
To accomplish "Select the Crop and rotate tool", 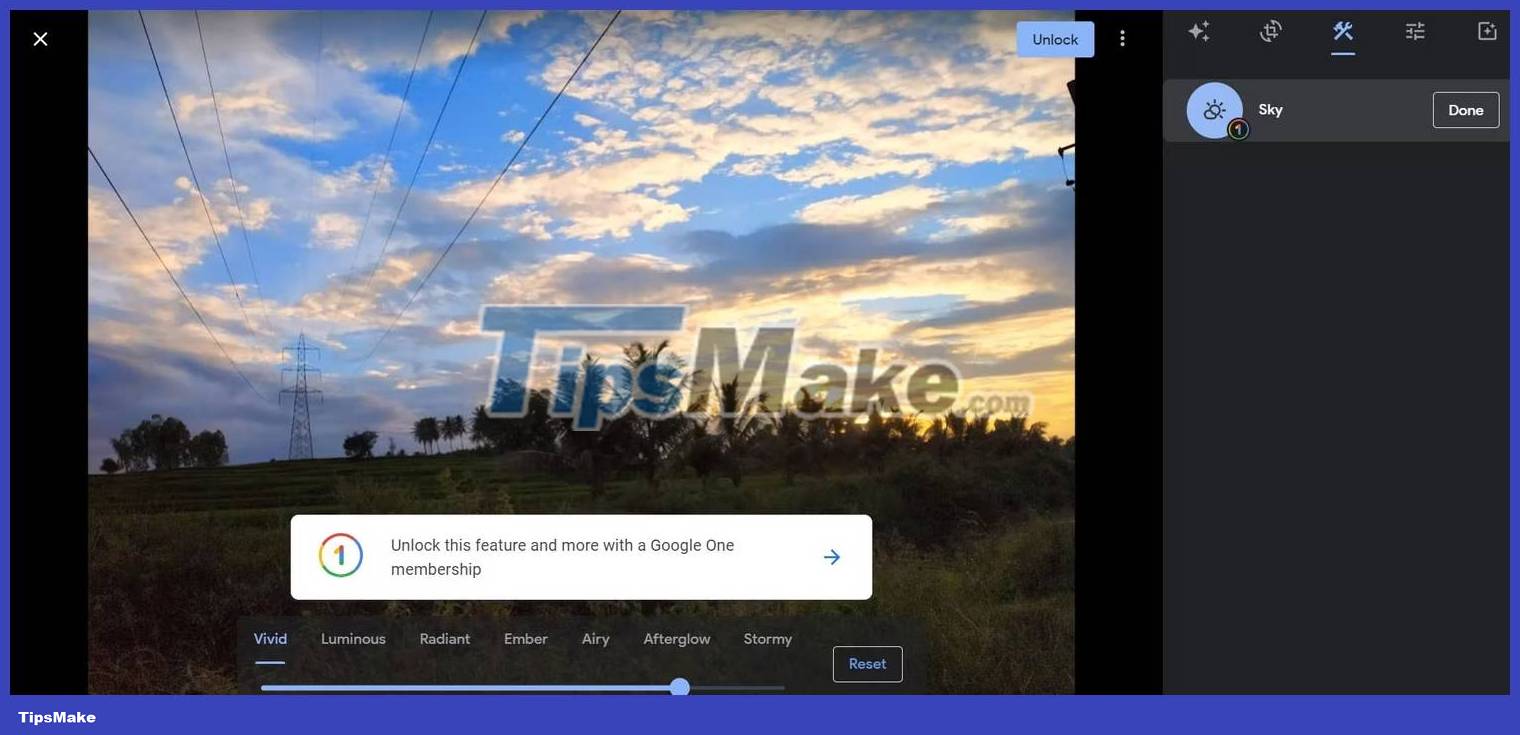I will 1270,31.
